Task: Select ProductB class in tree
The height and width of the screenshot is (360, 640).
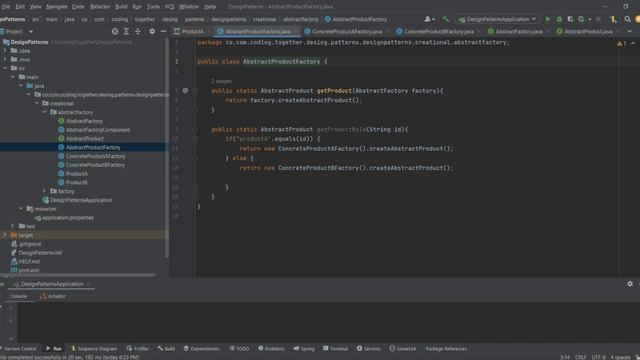Action: click(76, 182)
